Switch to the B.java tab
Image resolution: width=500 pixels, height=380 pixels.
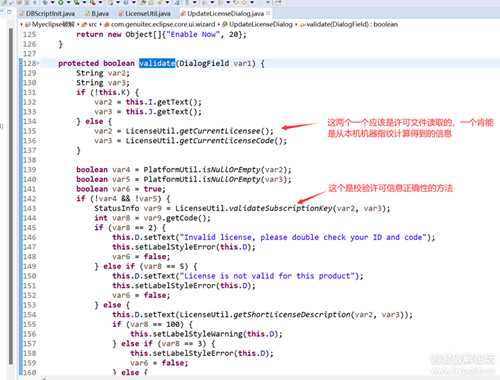pyautogui.click(x=97, y=13)
